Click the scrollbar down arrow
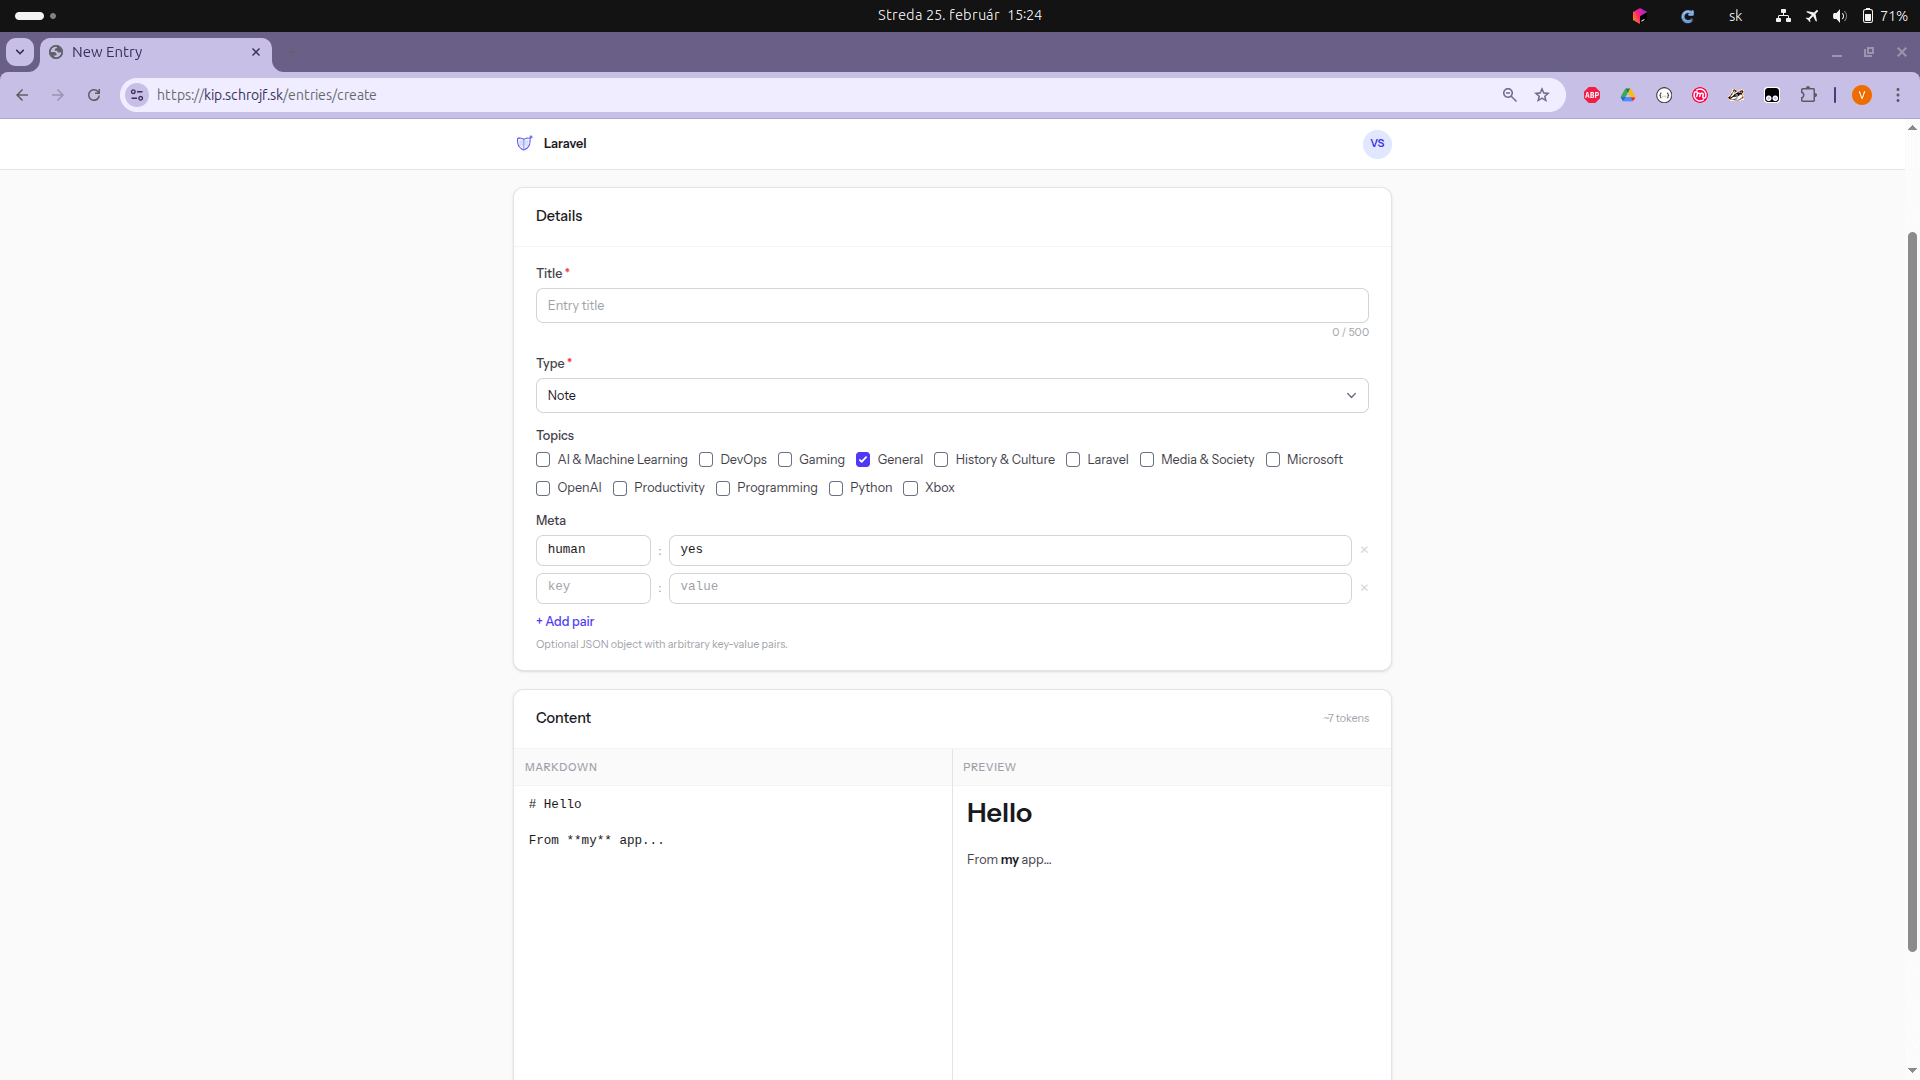 pyautogui.click(x=1913, y=1071)
